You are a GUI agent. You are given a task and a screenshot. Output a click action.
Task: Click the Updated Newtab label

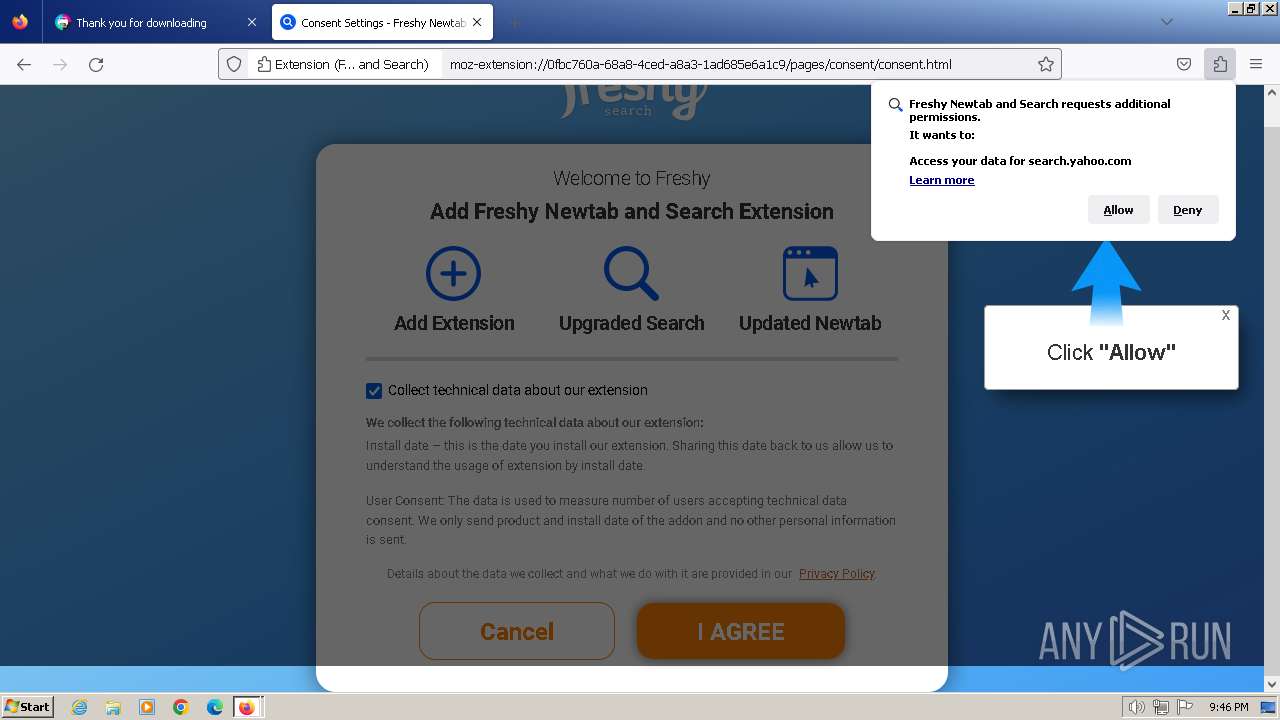click(810, 323)
